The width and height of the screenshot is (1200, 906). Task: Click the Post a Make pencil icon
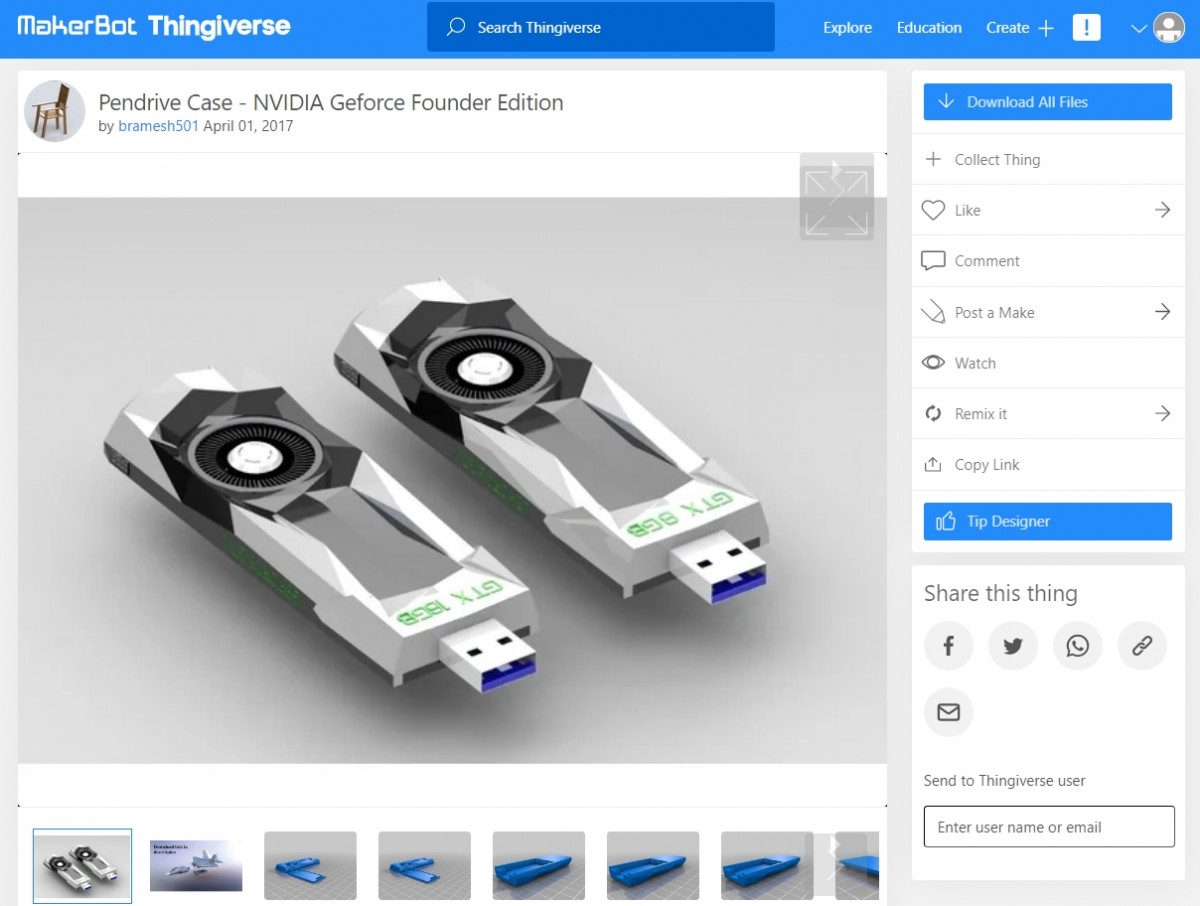933,312
